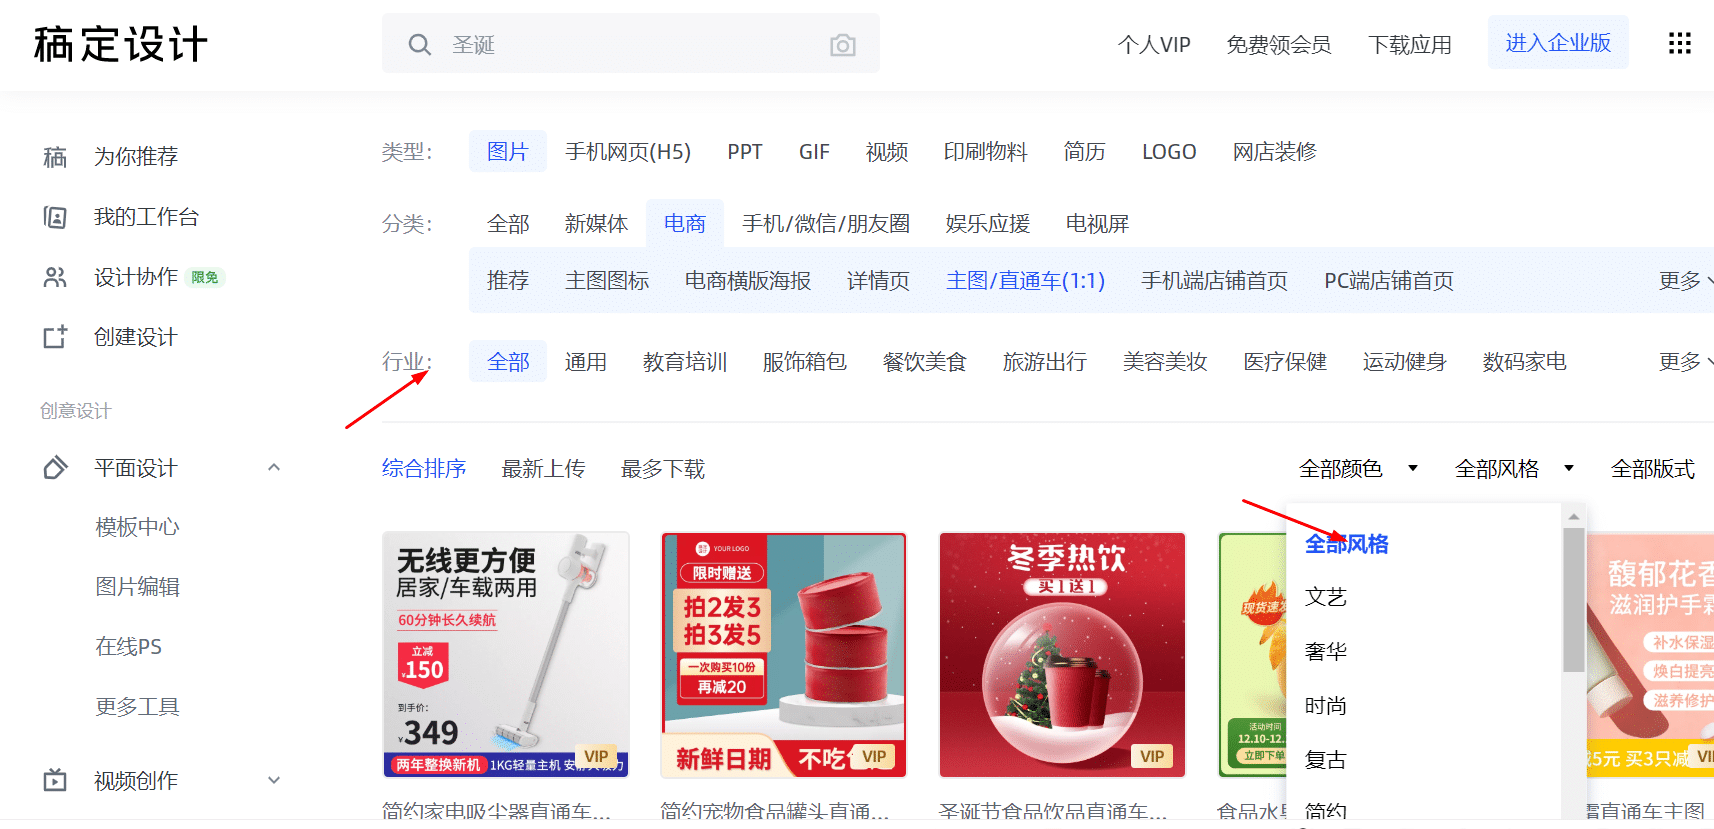This screenshot has width=1714, height=829.
Task: Select the 视频 type tab
Action: 887,152
